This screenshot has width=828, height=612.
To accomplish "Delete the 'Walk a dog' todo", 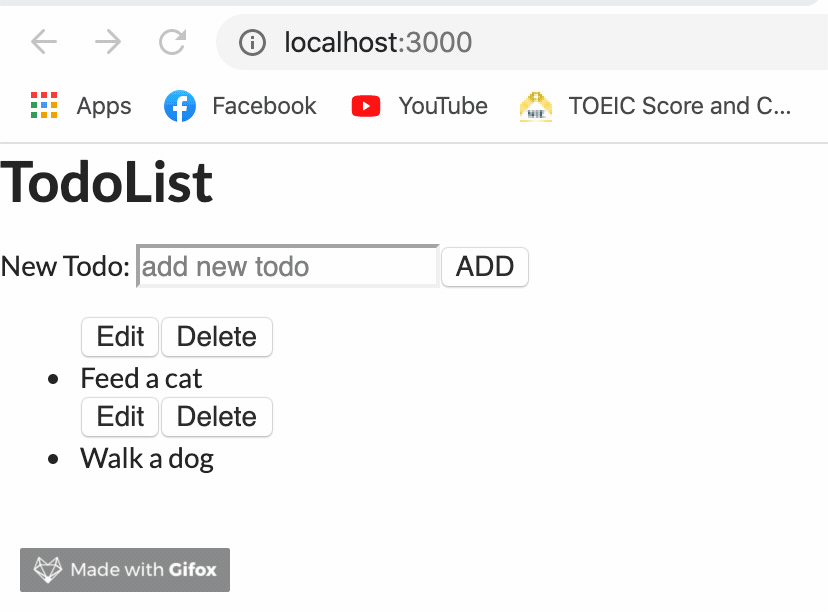I will point(216,417).
